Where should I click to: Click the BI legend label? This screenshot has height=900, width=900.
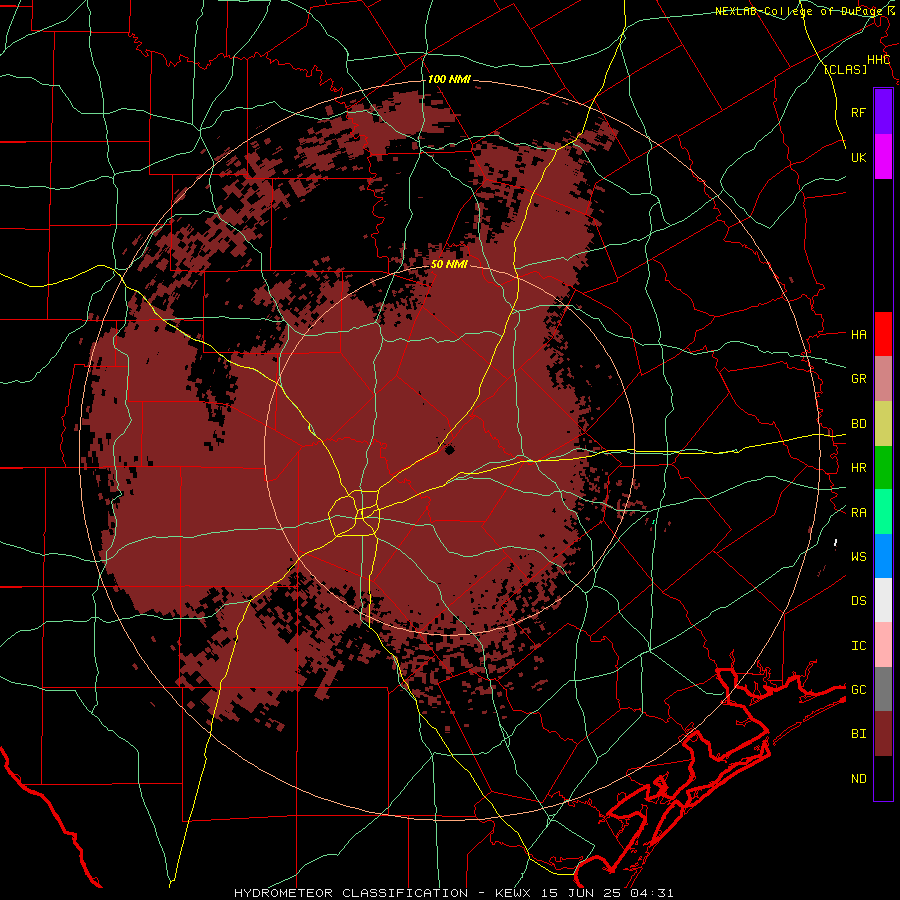[x=858, y=734]
